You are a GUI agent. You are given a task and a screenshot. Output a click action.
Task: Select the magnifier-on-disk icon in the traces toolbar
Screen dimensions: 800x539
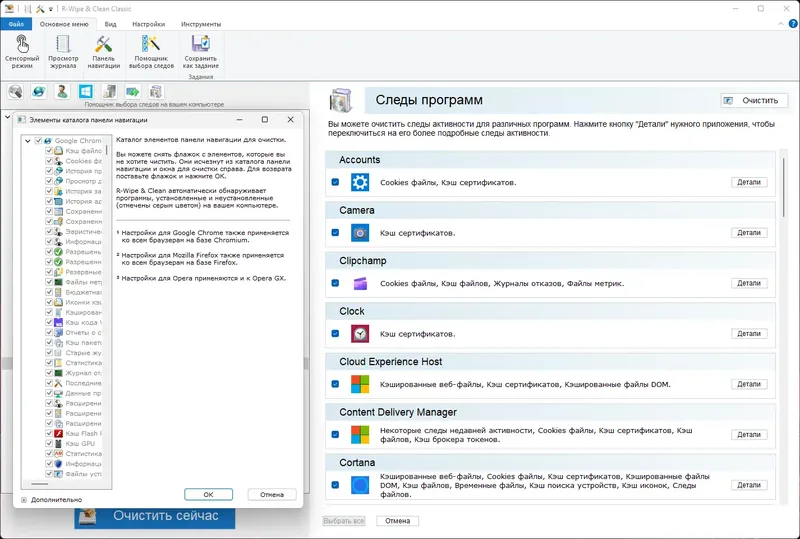[15, 92]
